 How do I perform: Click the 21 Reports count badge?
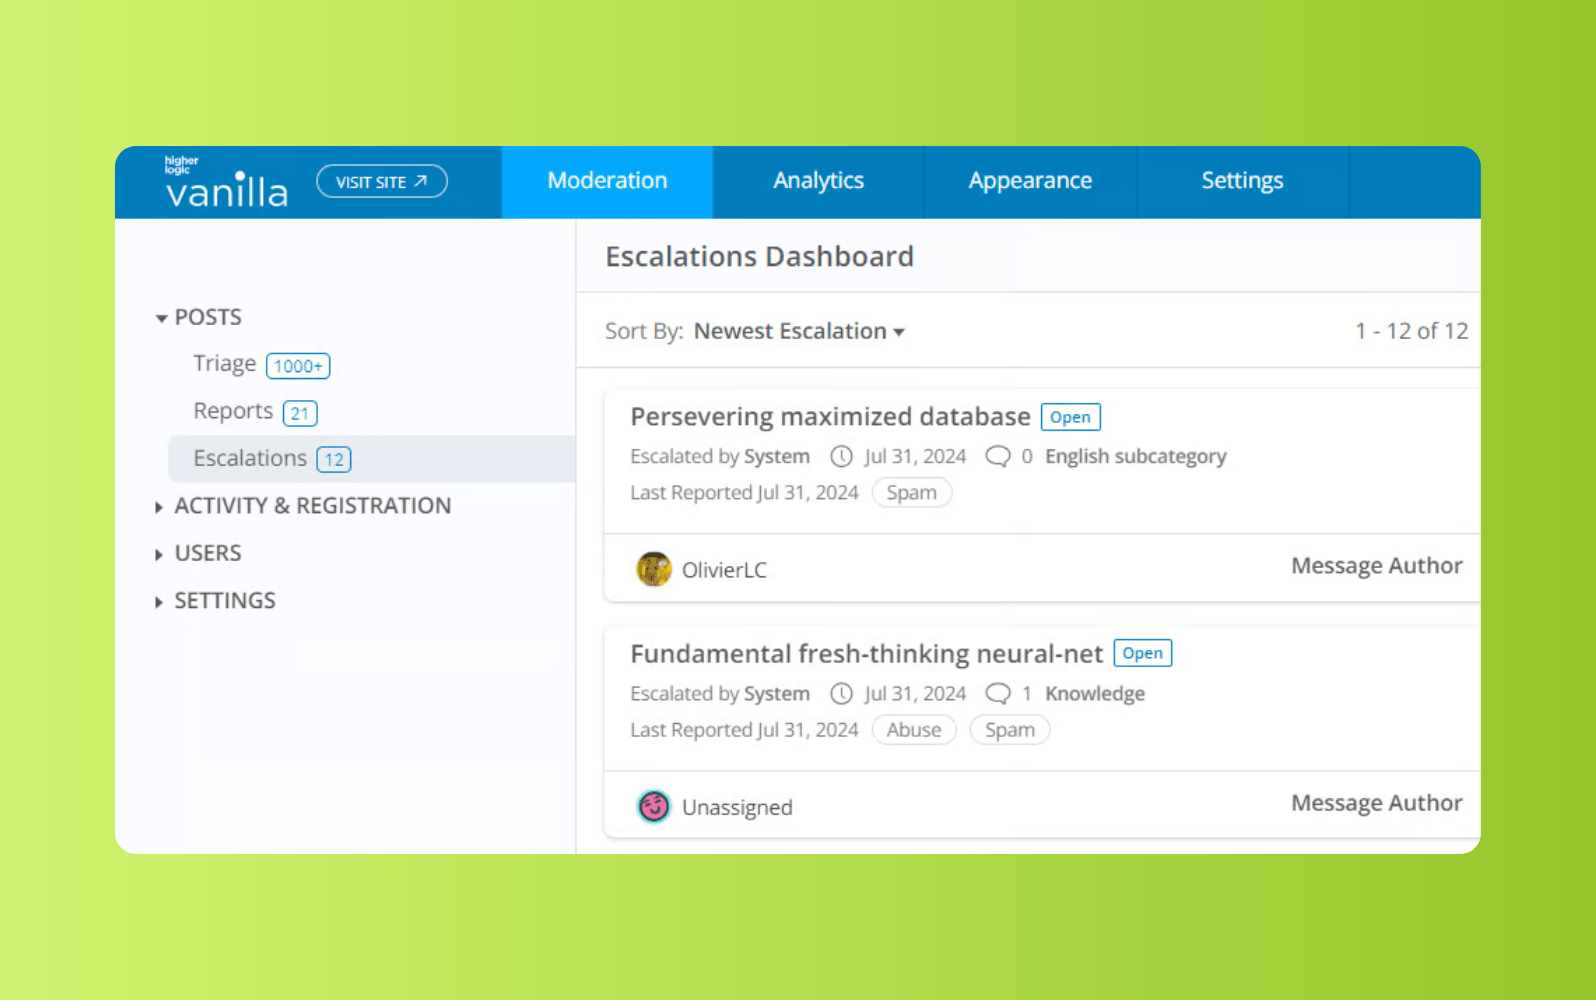(300, 413)
